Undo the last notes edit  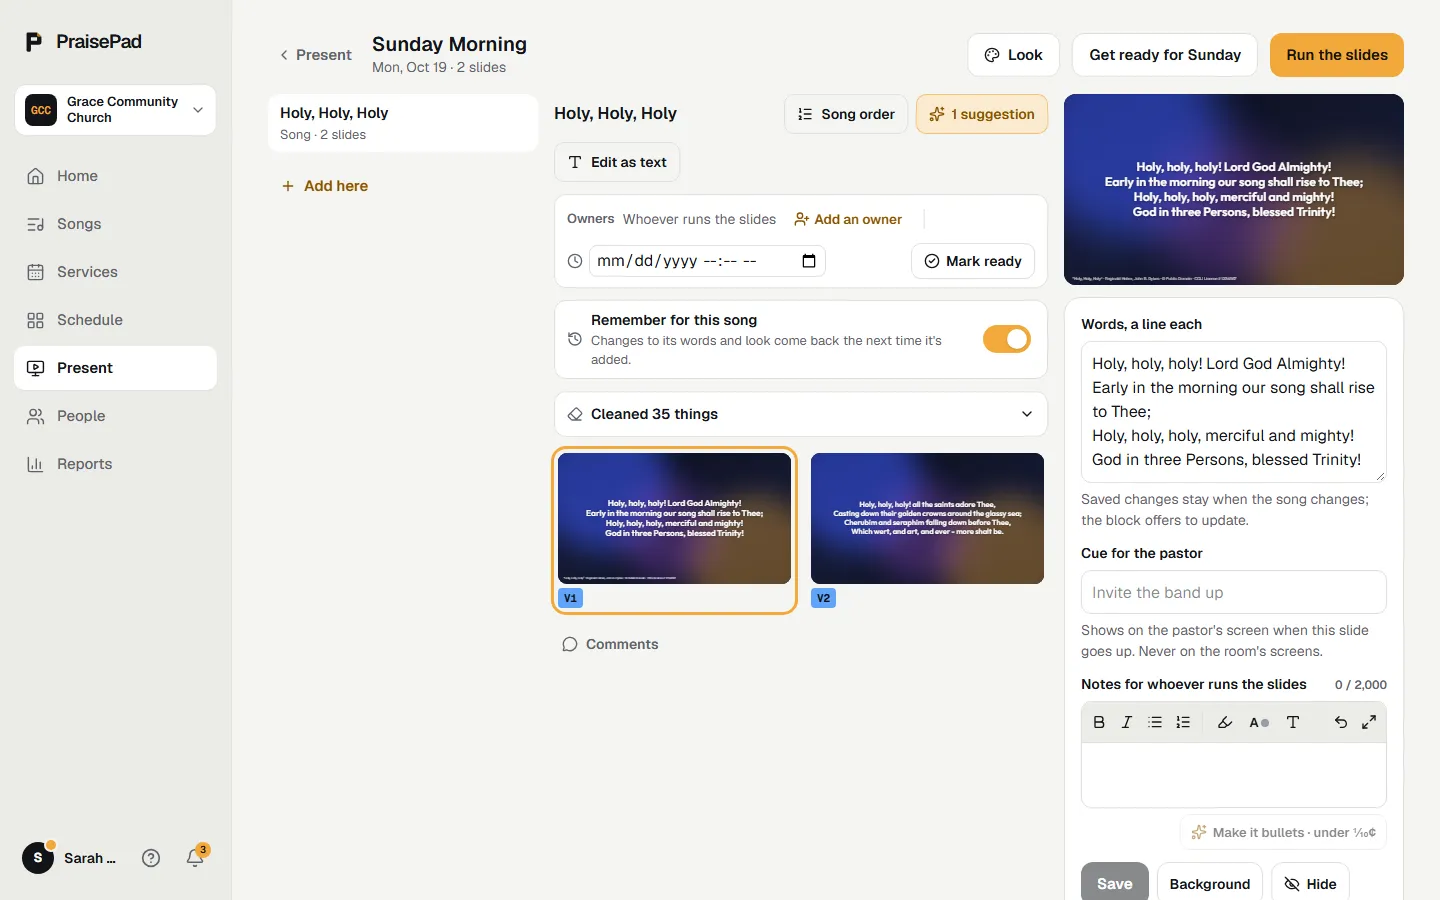pos(1341,722)
